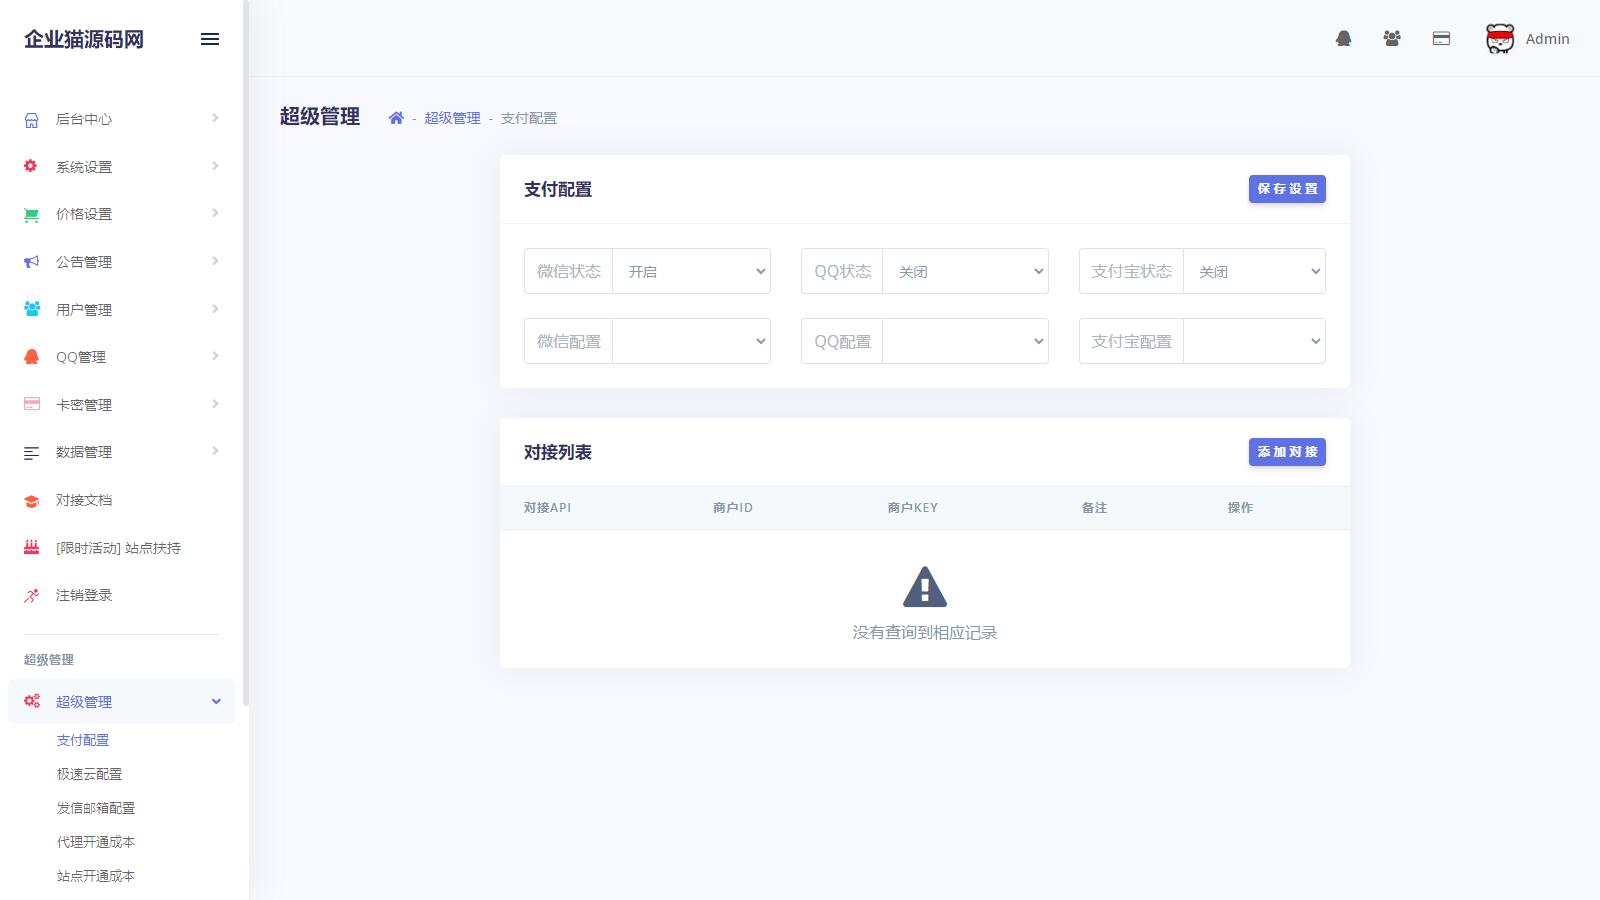The width and height of the screenshot is (1600, 900).
Task: Select 支付配置 in sidebar submenu
Action: point(83,740)
